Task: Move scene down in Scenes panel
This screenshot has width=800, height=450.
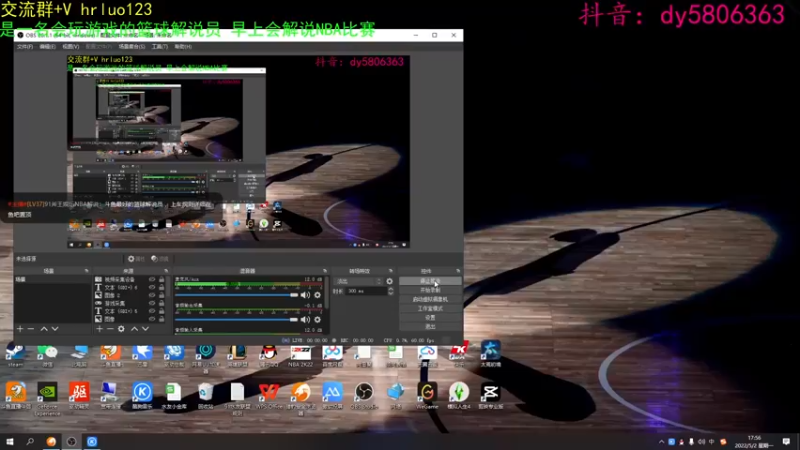Action: coord(55,329)
